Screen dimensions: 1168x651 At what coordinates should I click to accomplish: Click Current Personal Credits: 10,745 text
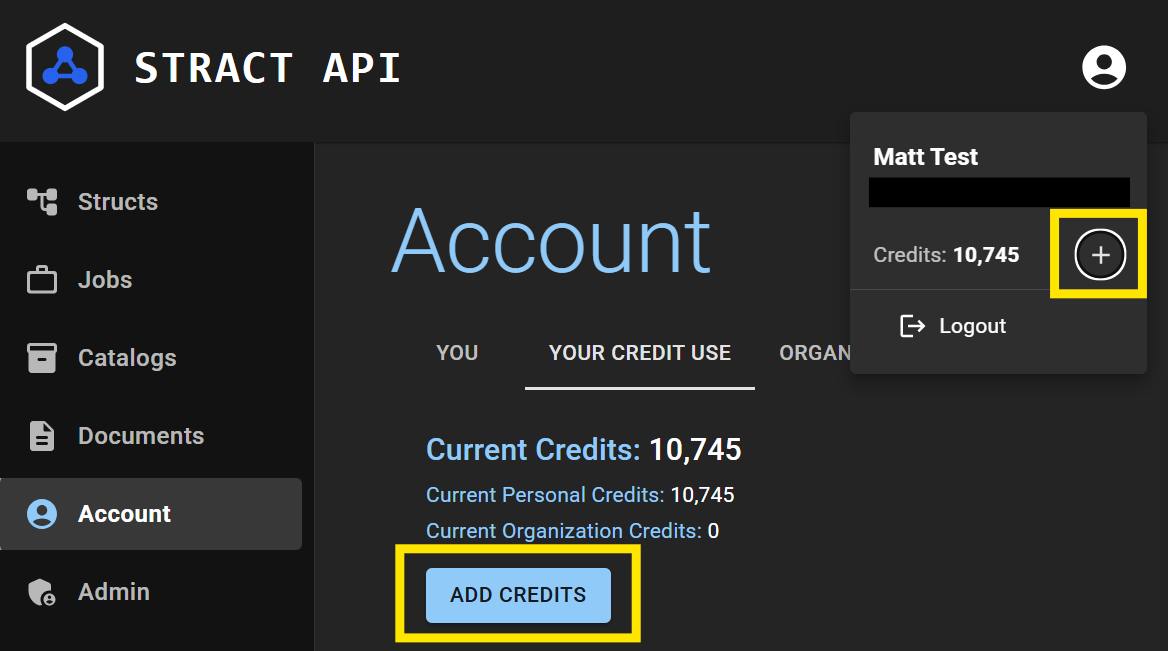click(x=580, y=495)
